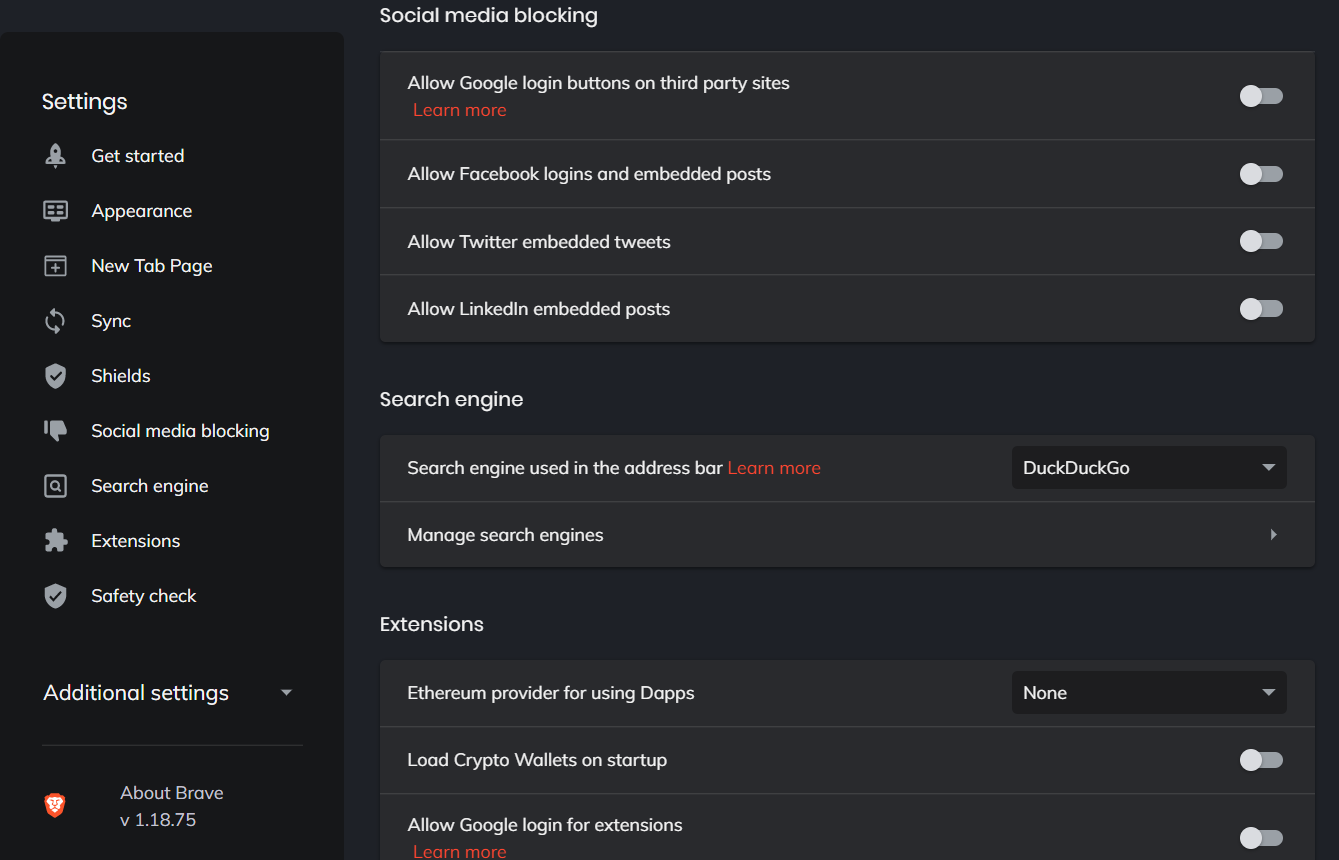
Task: Enable Load Crypto Wallets on startup
Action: coord(1260,760)
